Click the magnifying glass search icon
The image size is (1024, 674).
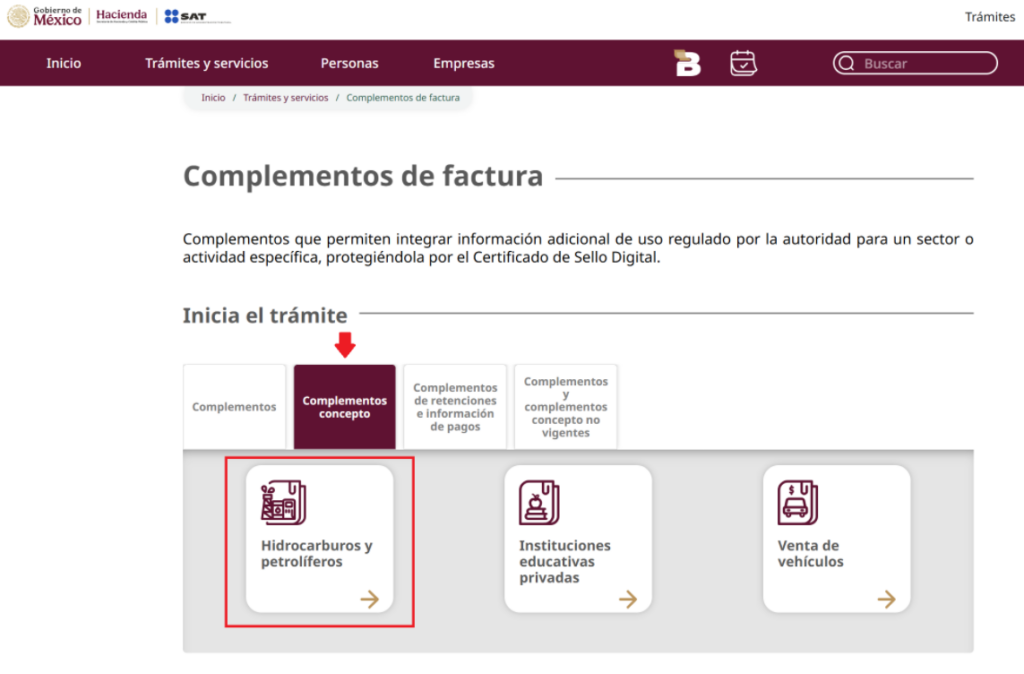tap(847, 63)
